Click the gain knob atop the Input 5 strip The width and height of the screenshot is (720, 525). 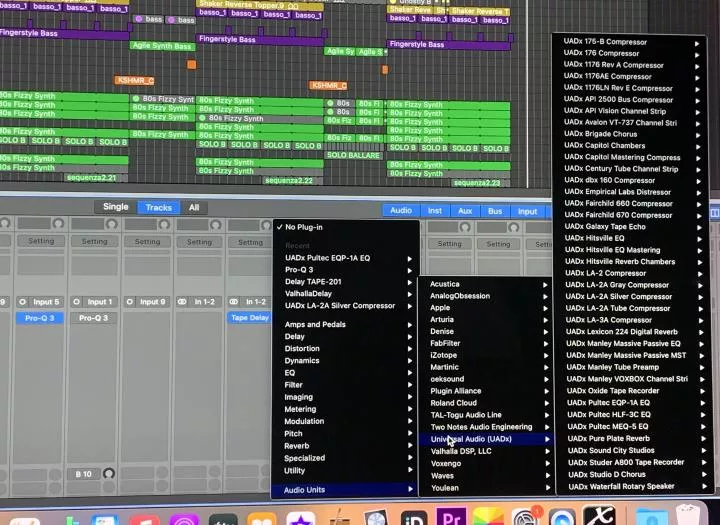tap(58, 224)
